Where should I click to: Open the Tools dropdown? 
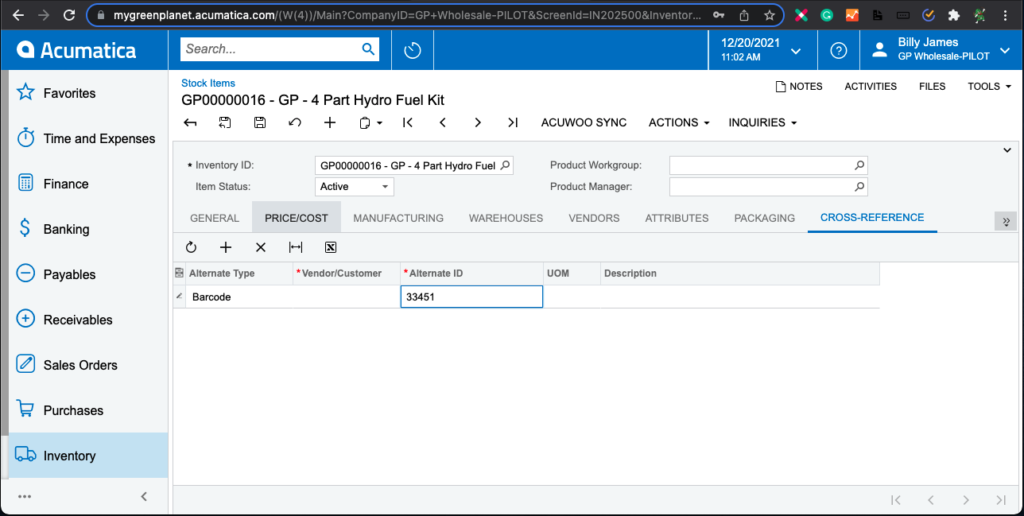[x=989, y=86]
